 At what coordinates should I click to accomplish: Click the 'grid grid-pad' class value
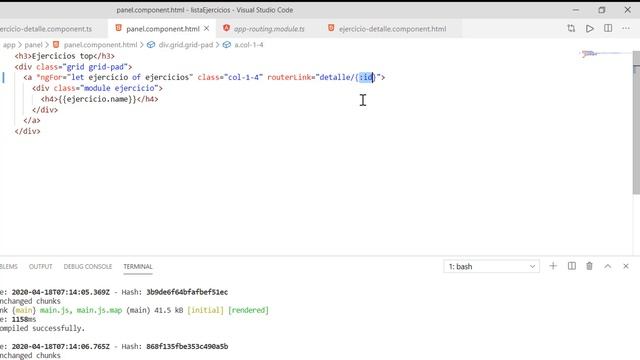coord(97,67)
